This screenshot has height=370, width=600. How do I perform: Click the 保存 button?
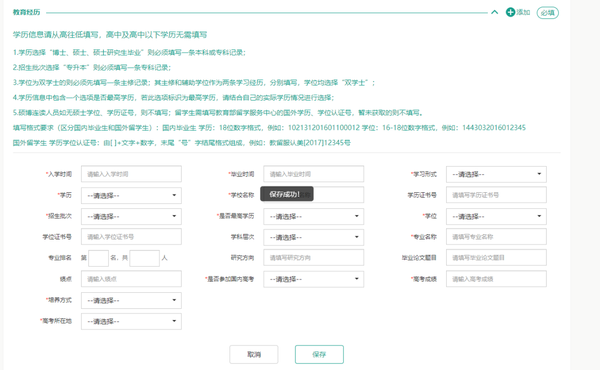click(319, 354)
